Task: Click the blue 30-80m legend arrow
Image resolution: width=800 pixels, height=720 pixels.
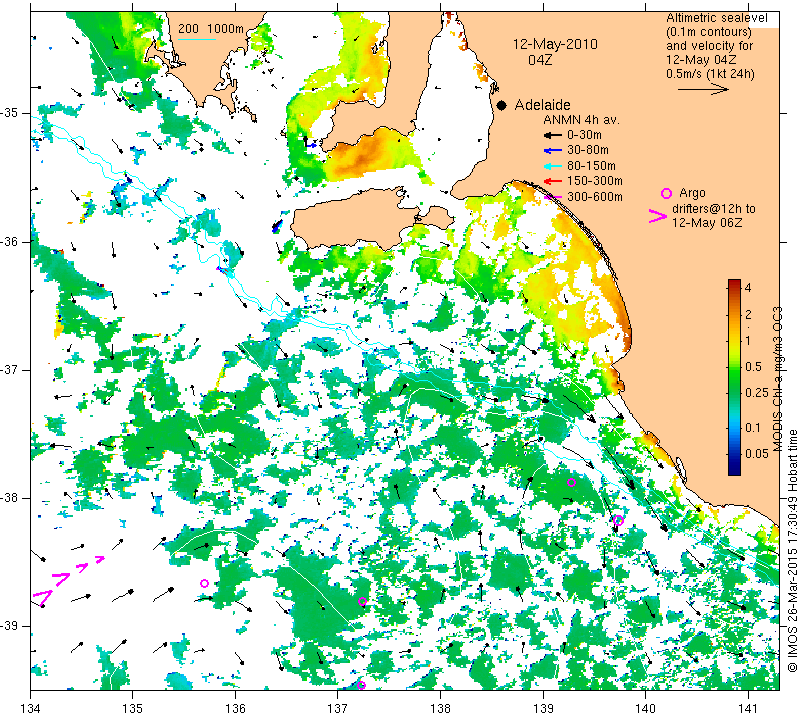Action: coord(553,151)
